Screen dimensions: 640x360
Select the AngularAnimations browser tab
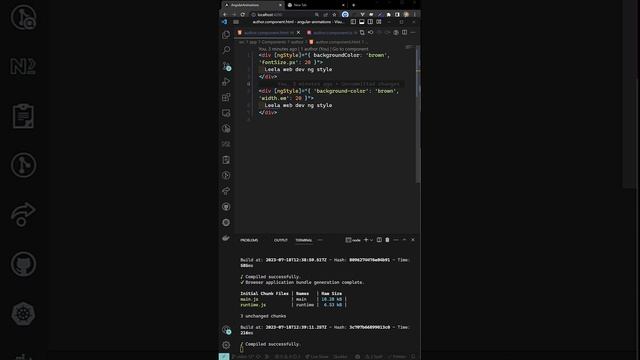click(252, 5)
